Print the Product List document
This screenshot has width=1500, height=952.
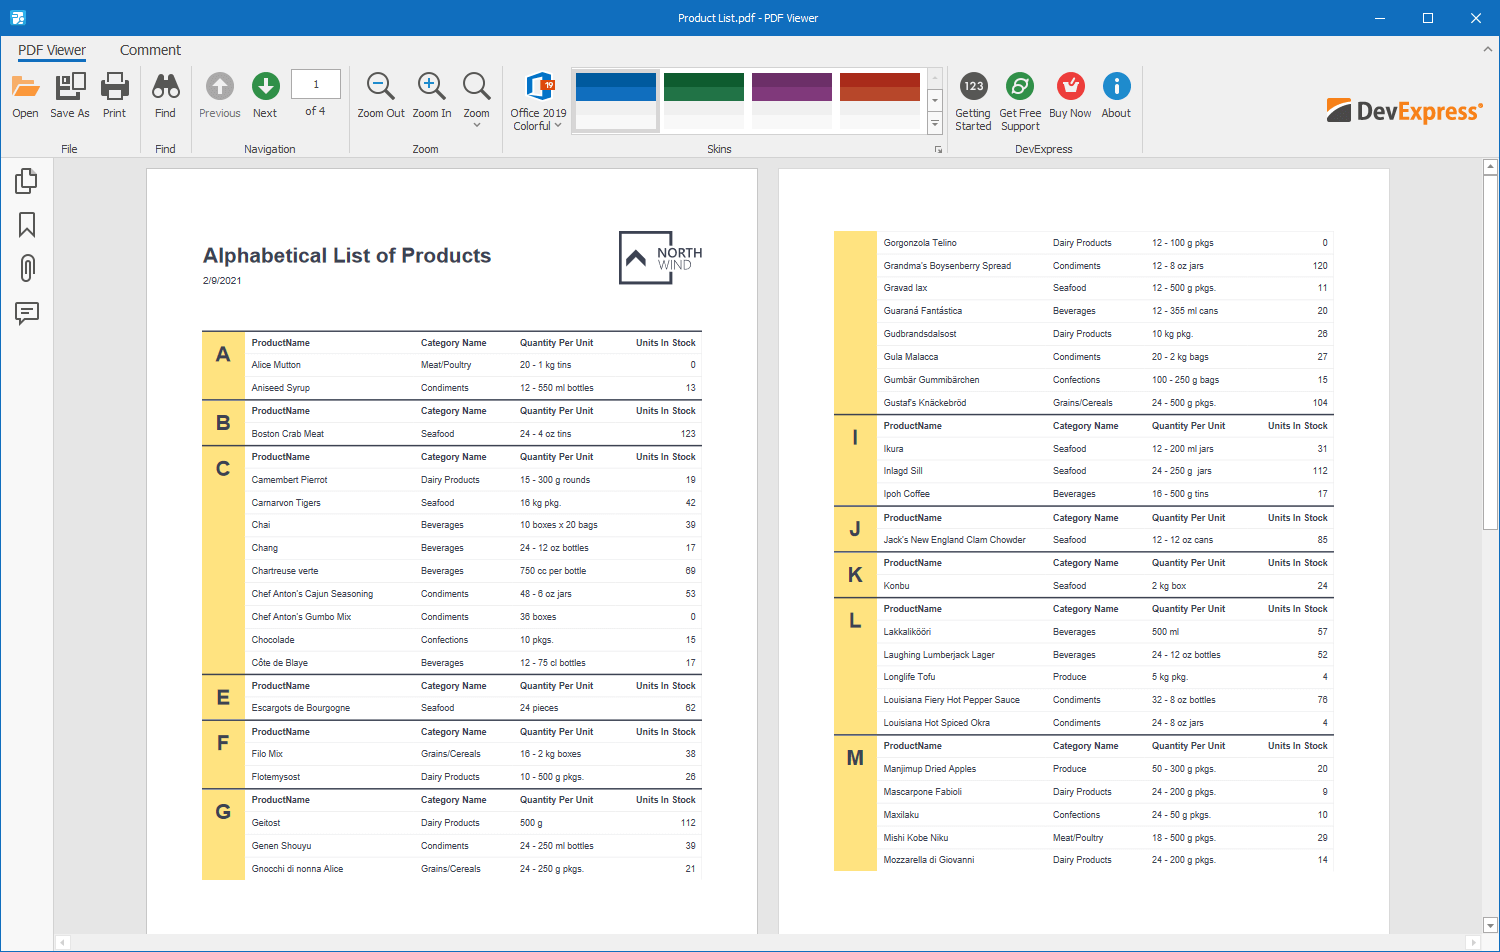pyautogui.click(x=114, y=95)
